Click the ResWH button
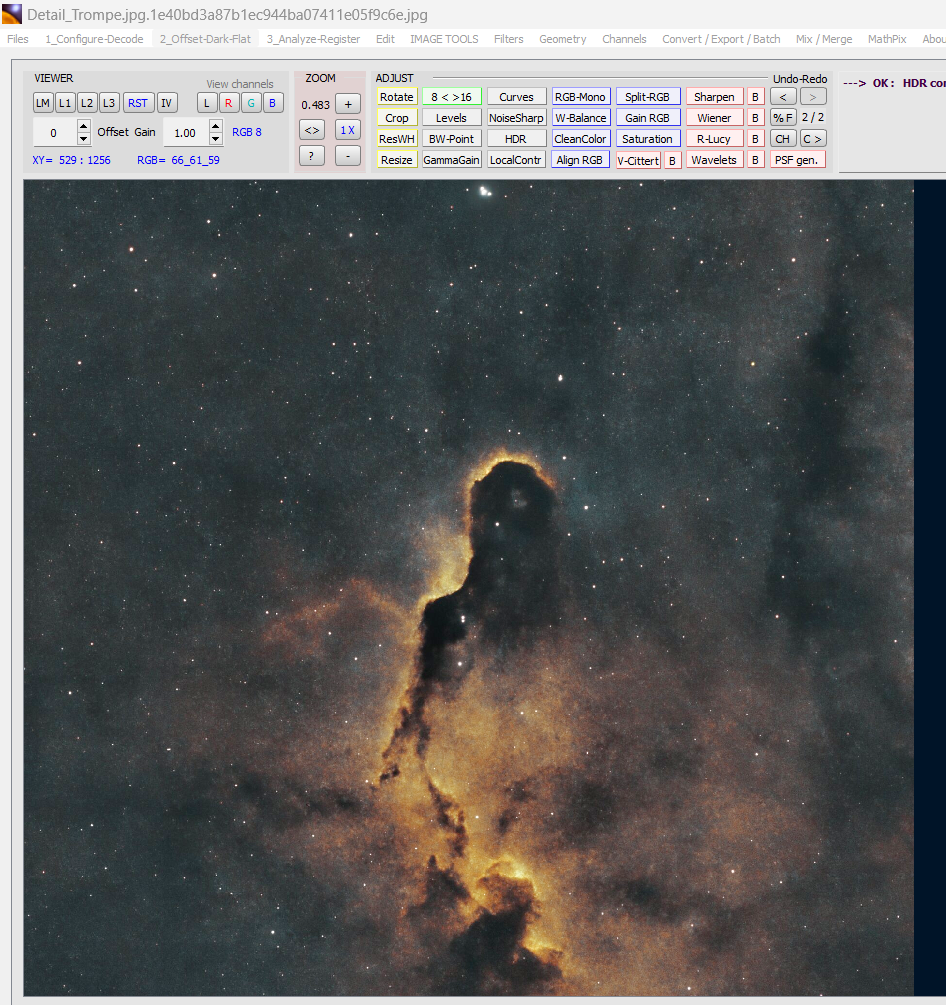 click(397, 139)
